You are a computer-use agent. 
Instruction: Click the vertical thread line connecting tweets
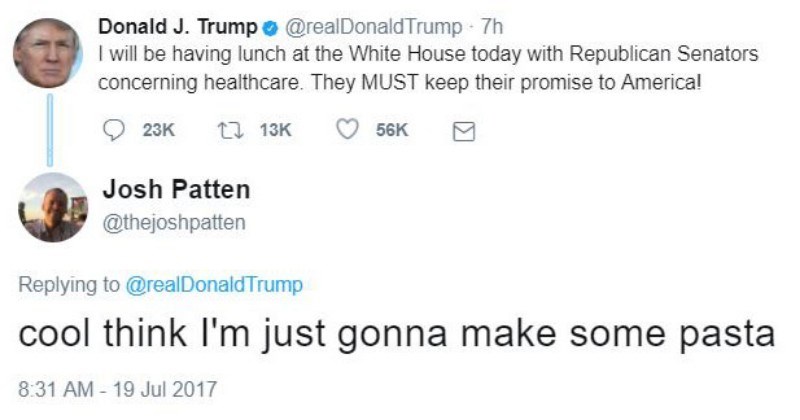(46, 127)
